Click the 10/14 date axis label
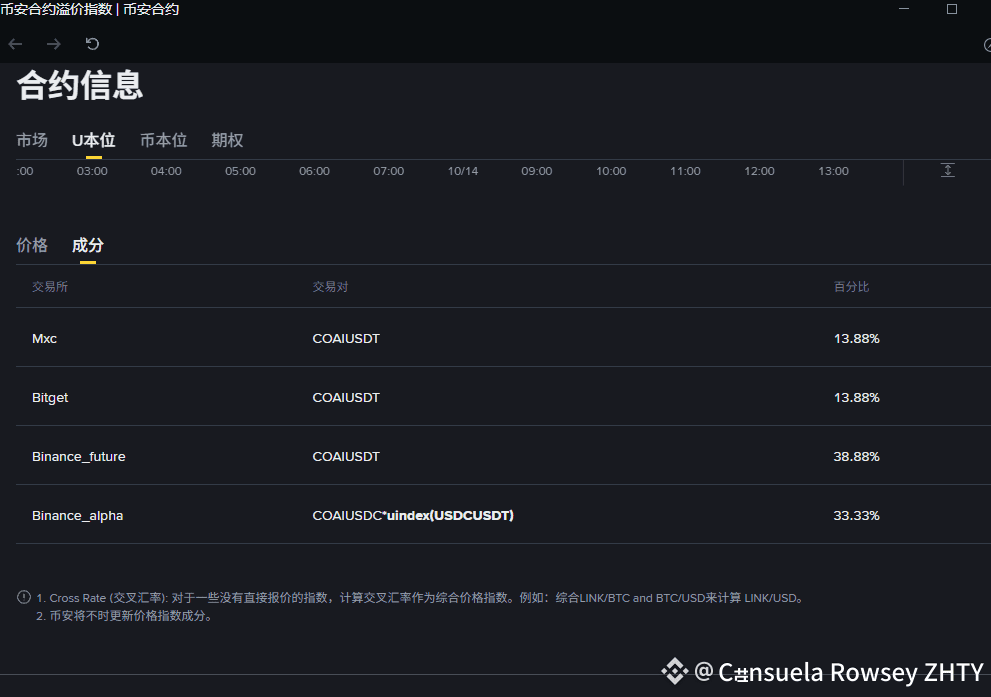Viewport: 991px width, 697px height. tap(463, 171)
